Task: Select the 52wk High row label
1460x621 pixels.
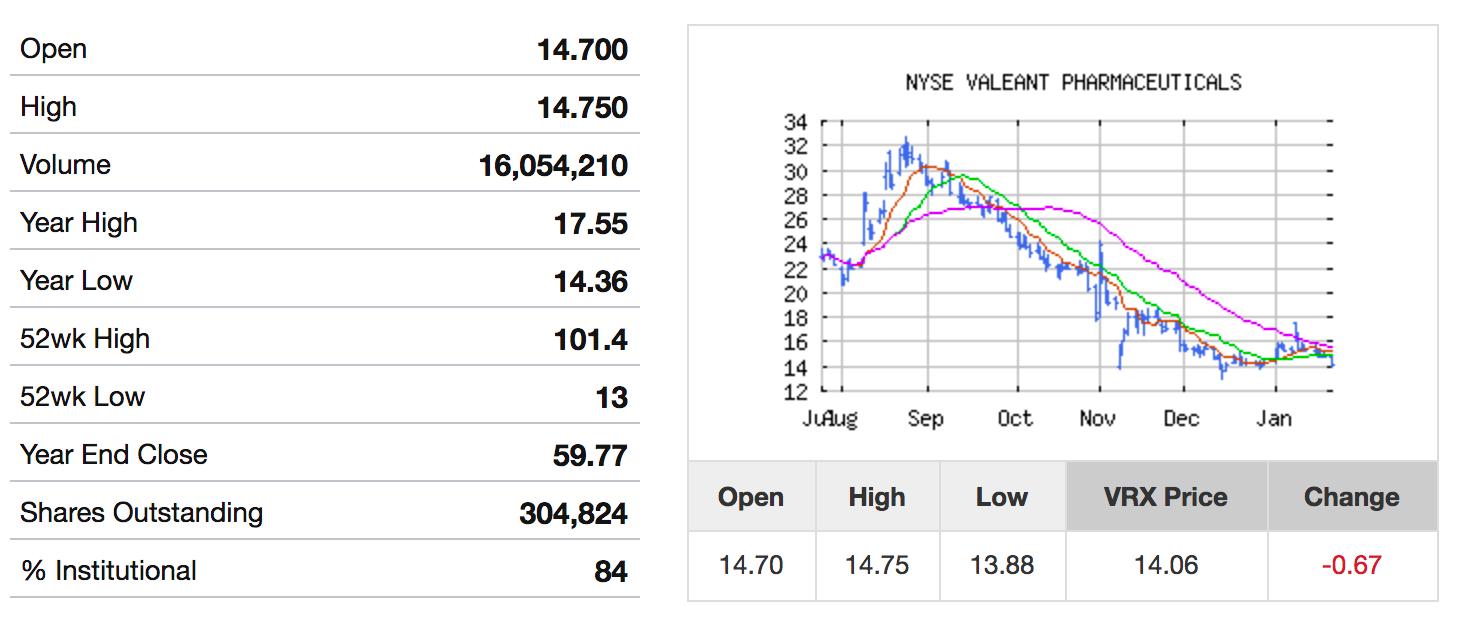Action: (85, 339)
